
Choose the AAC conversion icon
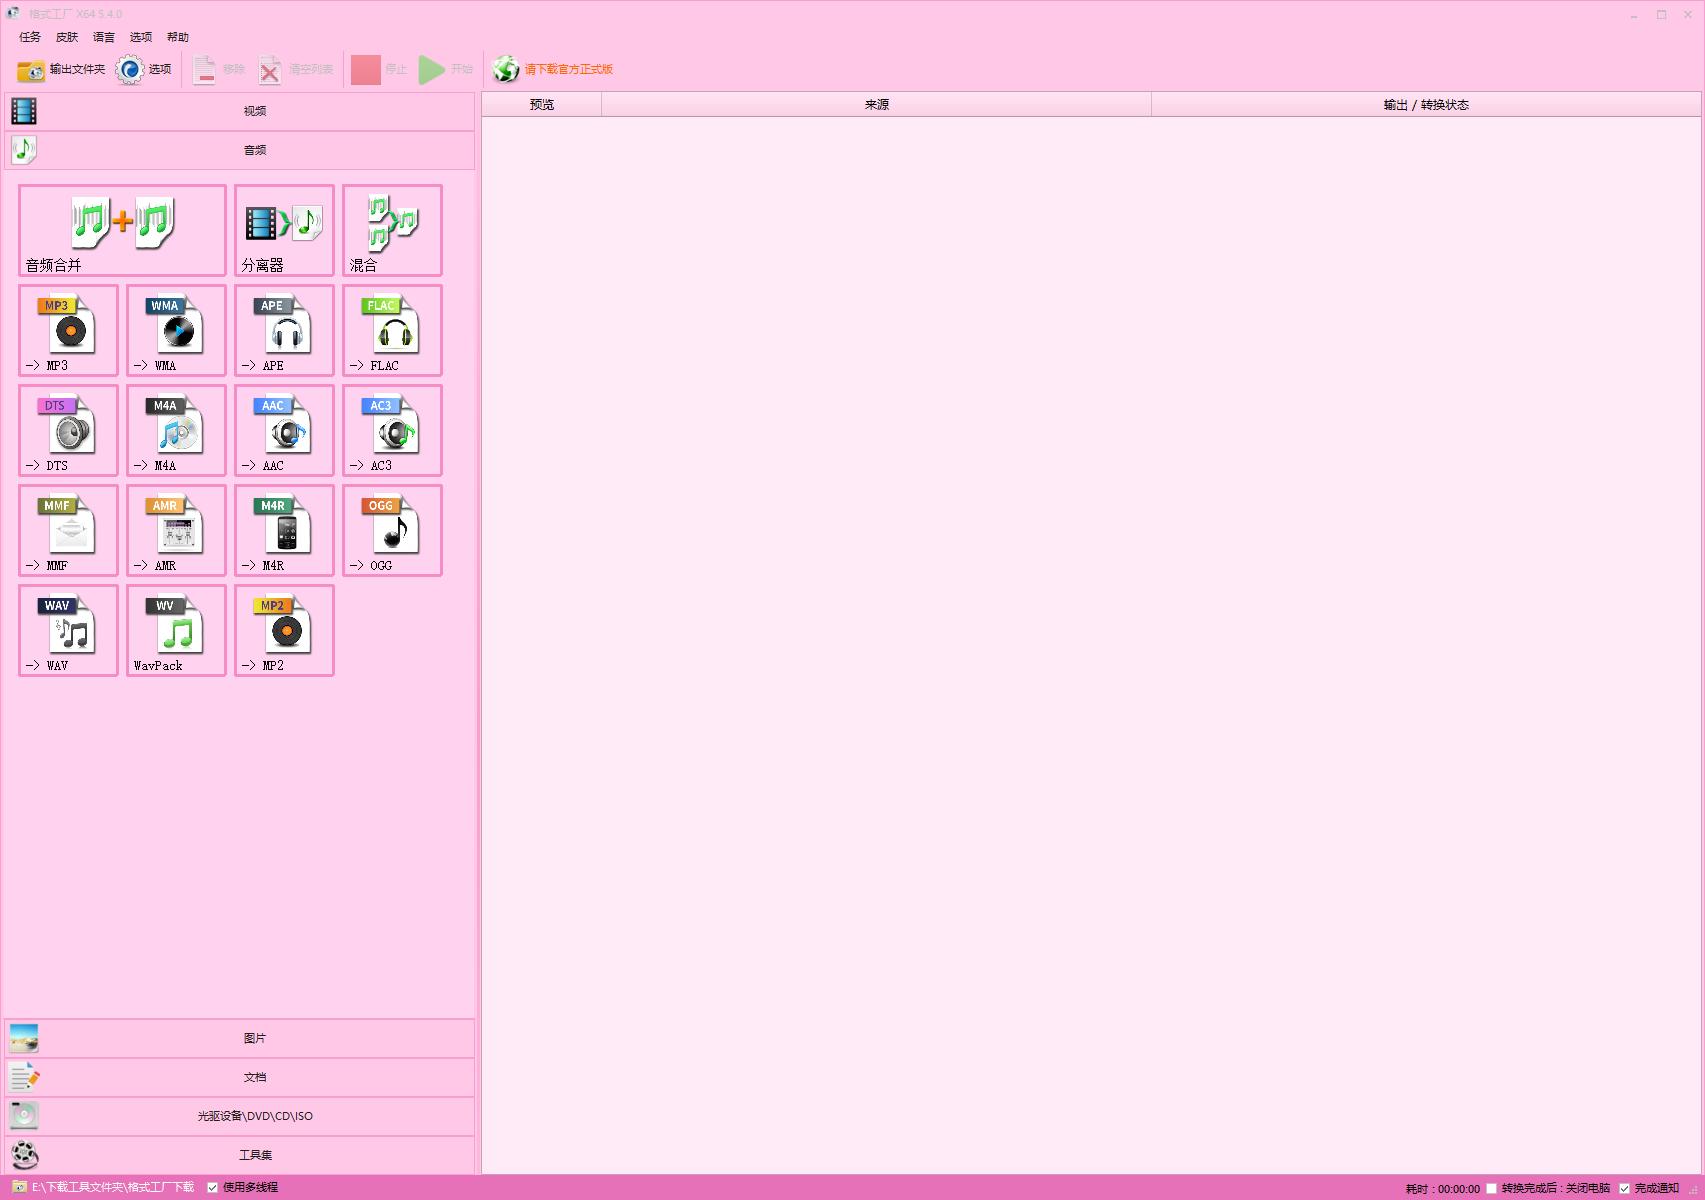pos(284,430)
